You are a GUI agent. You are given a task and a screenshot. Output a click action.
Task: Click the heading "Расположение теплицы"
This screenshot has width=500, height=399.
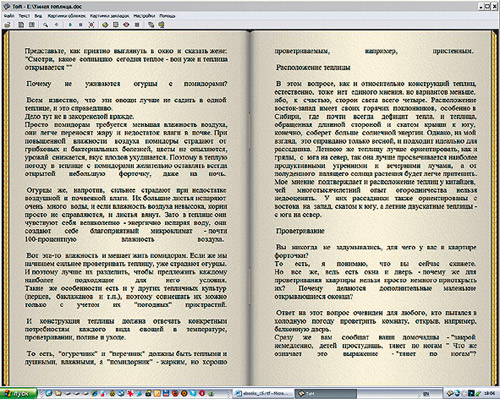[x=313, y=67]
